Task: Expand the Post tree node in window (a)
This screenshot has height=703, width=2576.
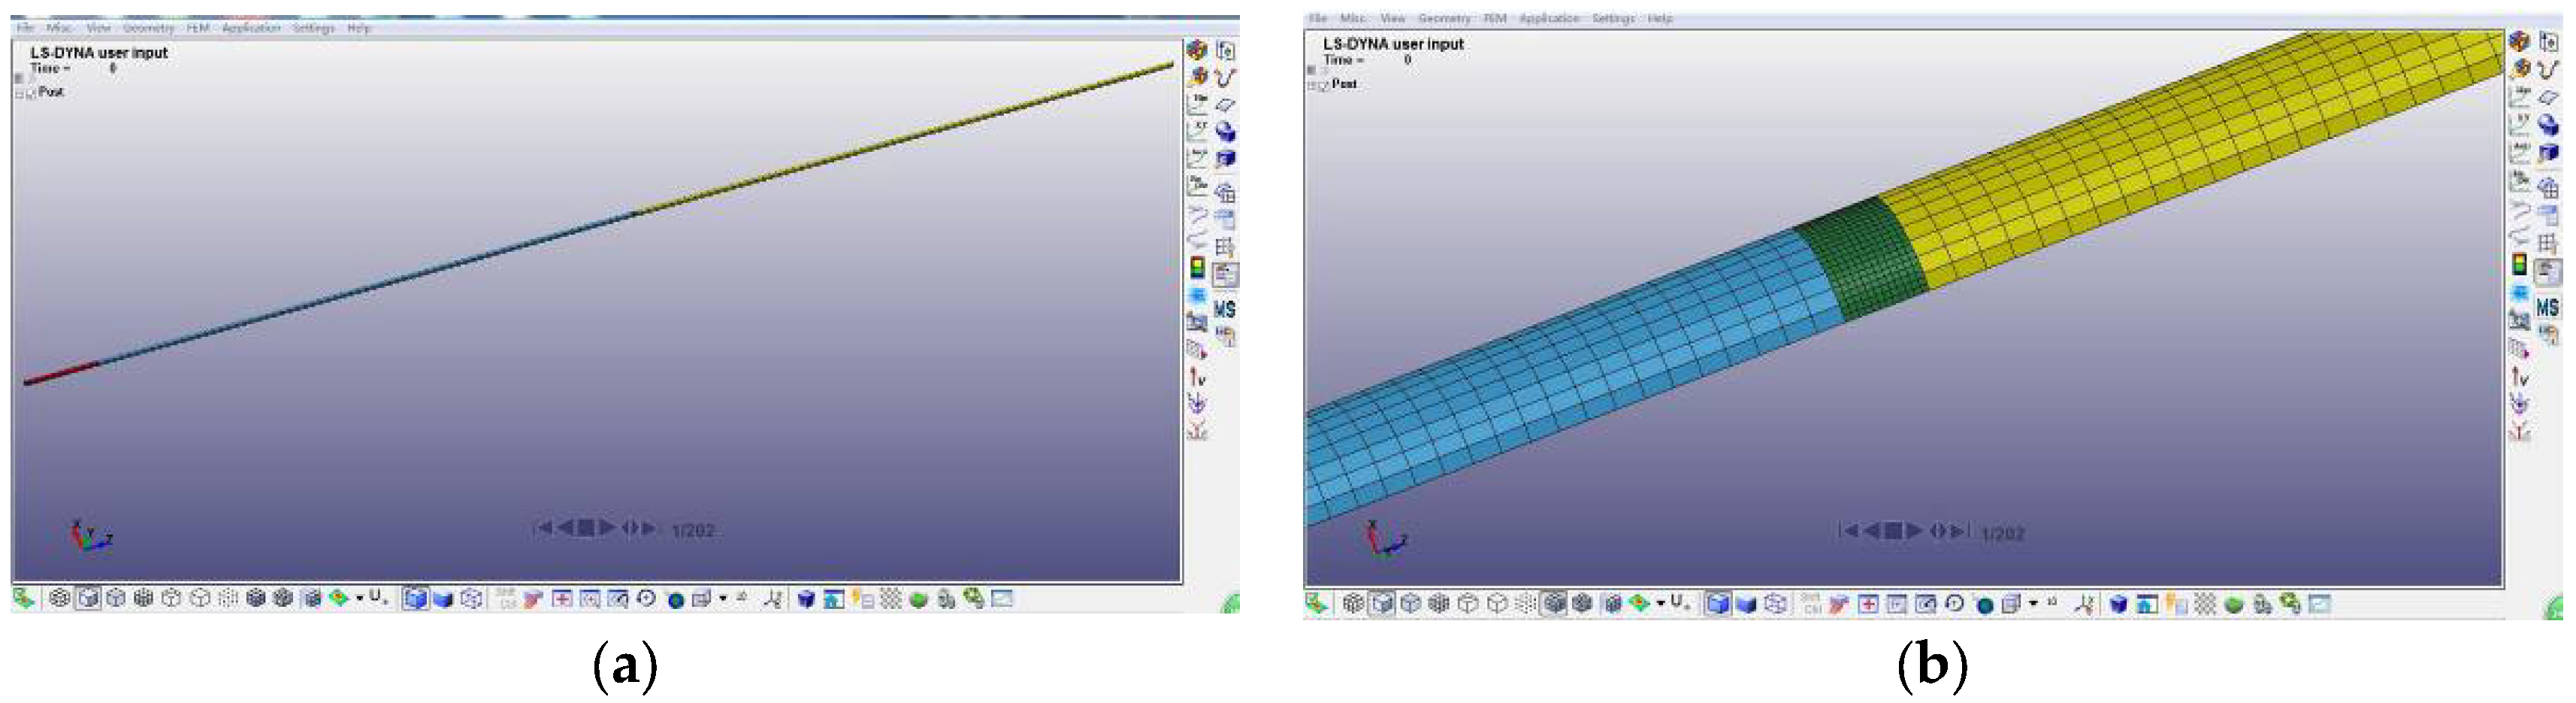Action: pos(19,93)
